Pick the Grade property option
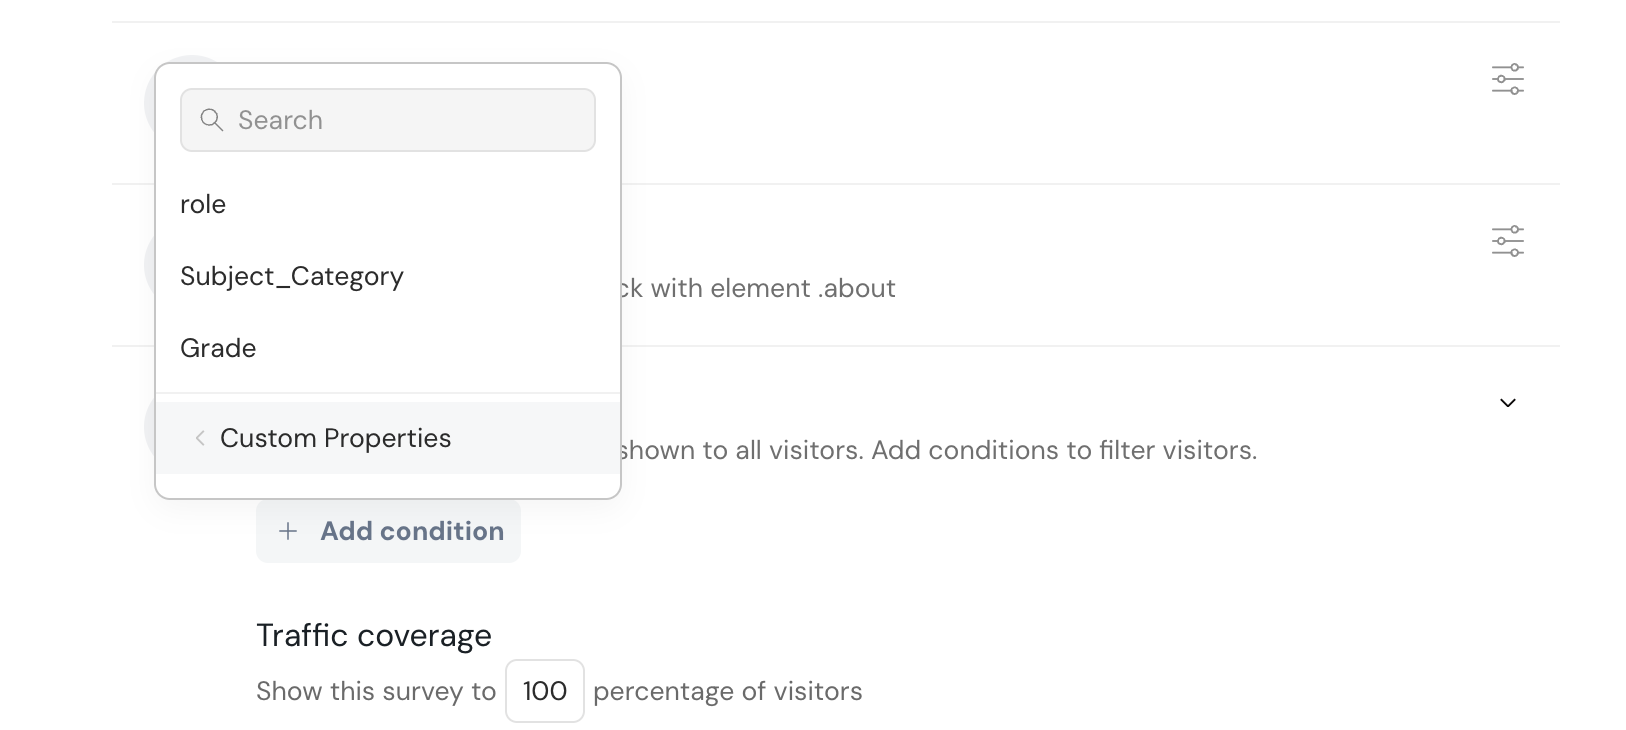Viewport: 1626px width, 730px height. pyautogui.click(x=218, y=349)
